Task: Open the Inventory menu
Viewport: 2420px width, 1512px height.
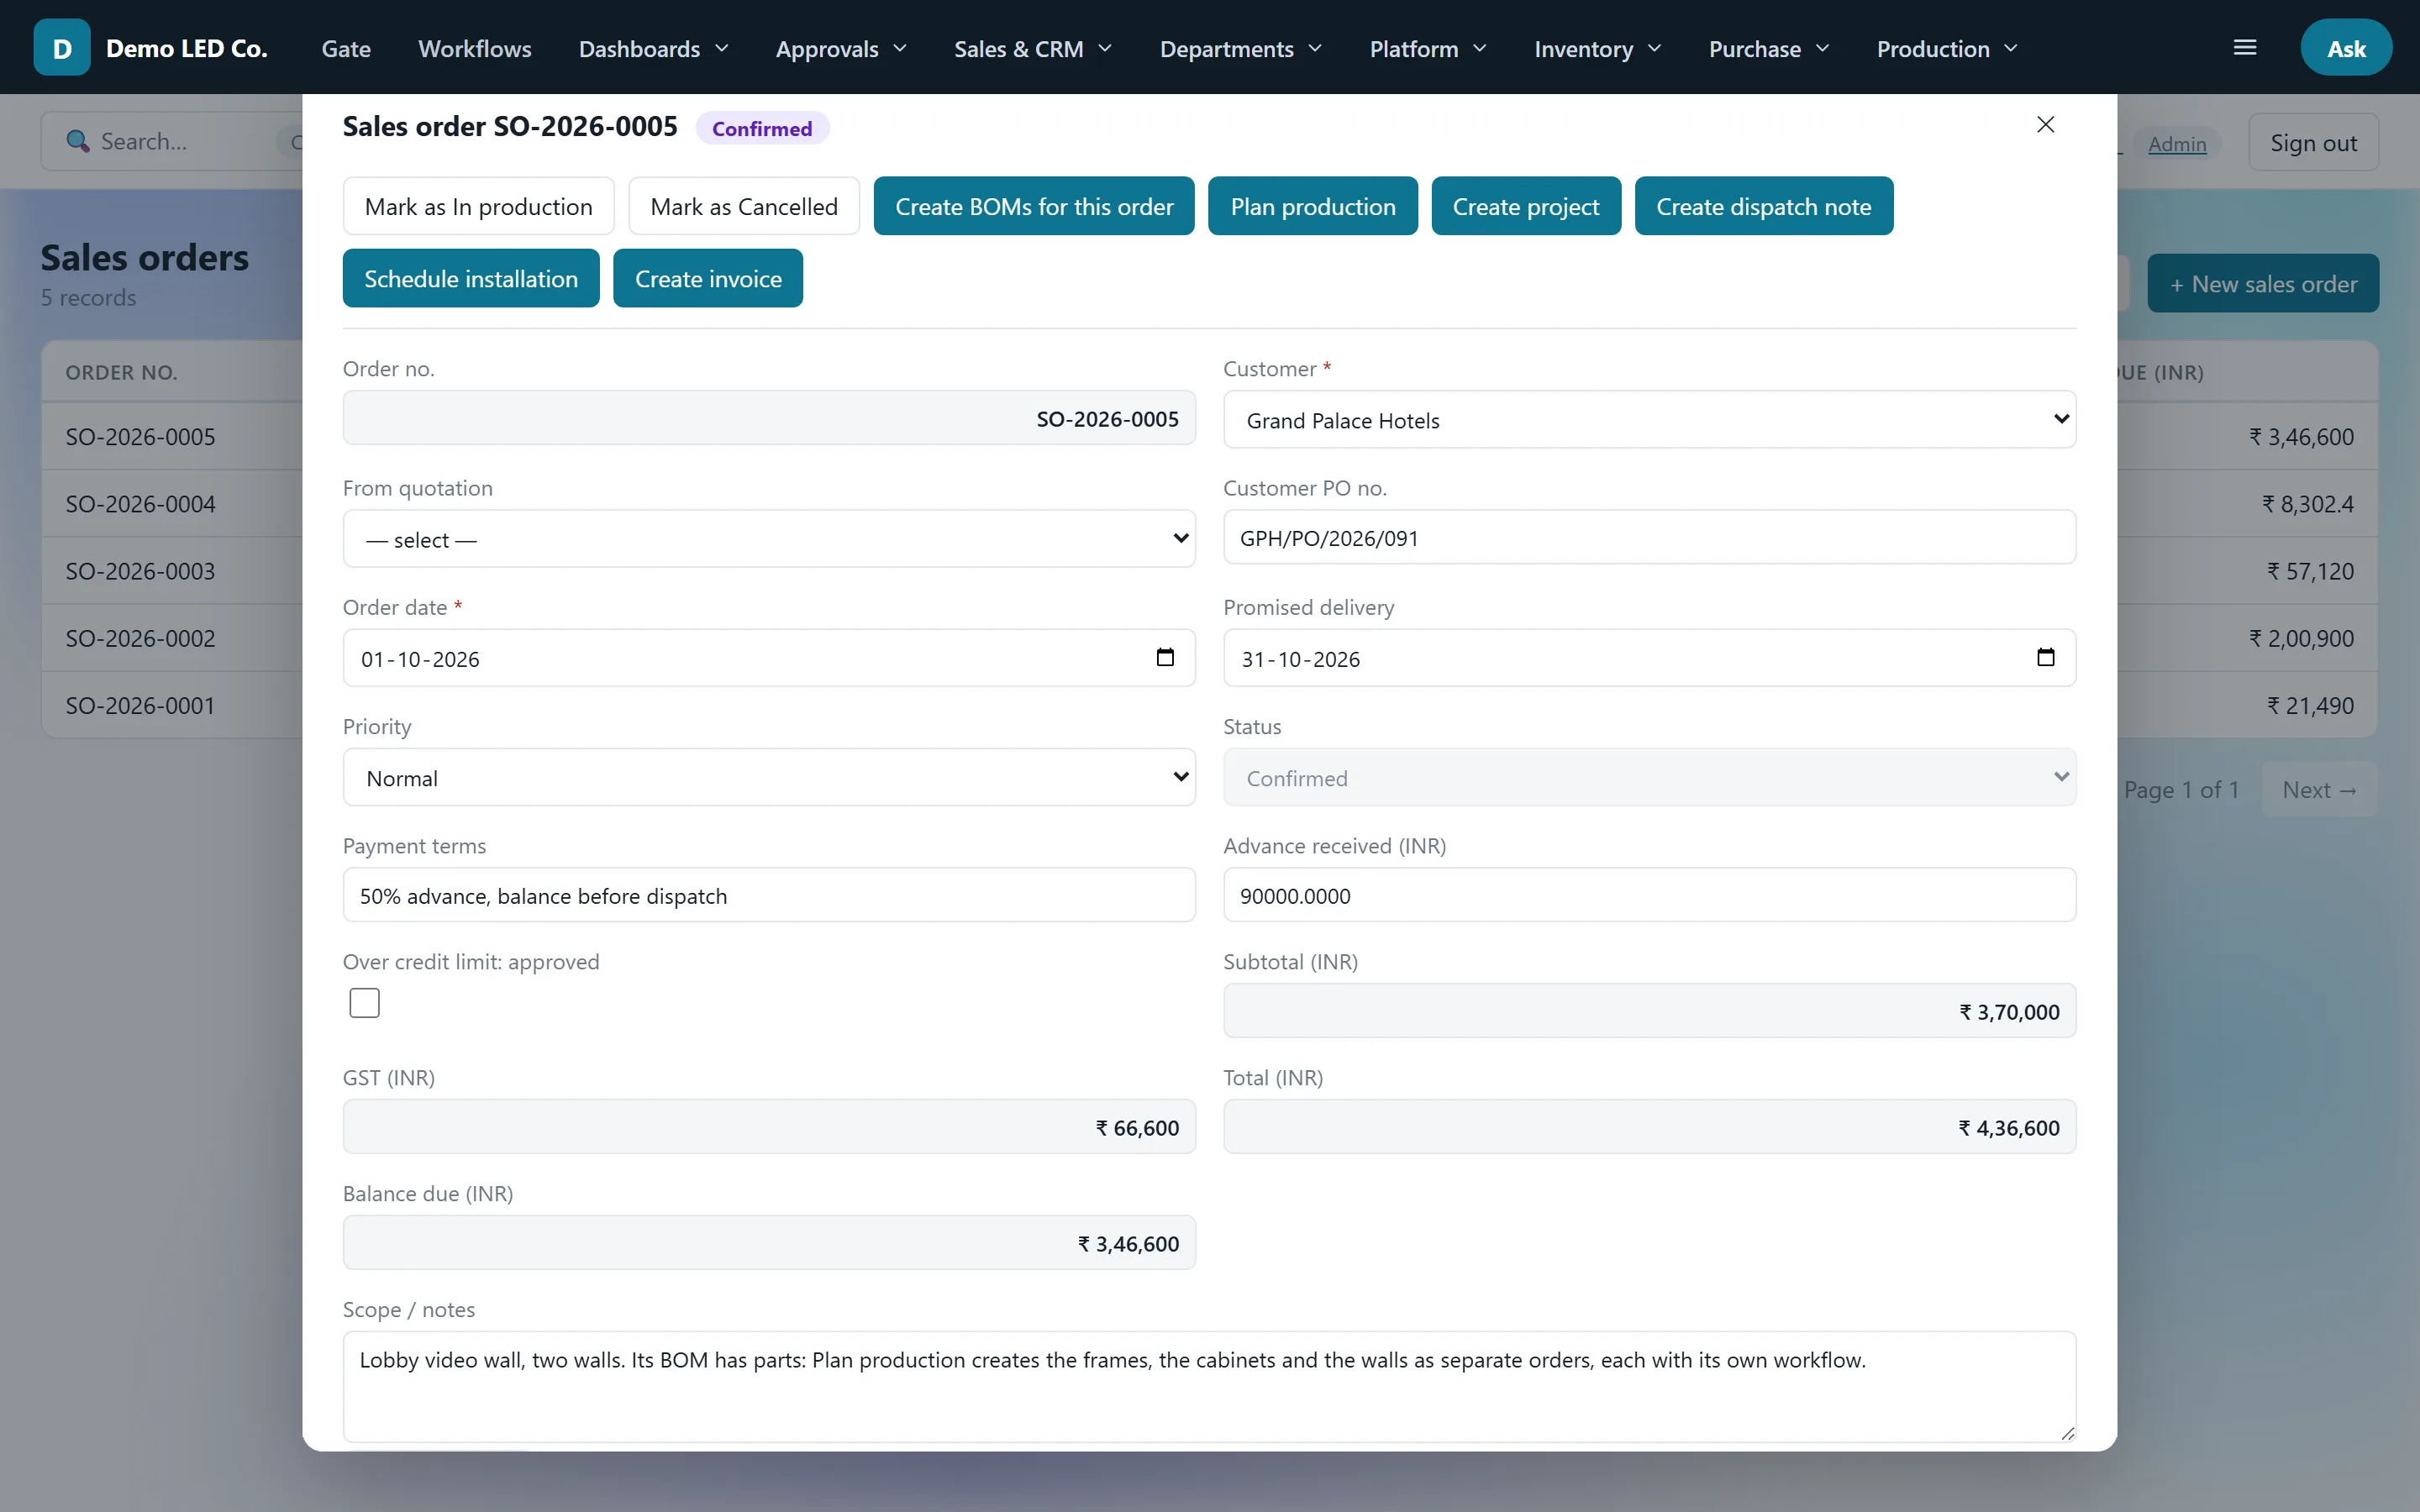Action: coord(1598,48)
